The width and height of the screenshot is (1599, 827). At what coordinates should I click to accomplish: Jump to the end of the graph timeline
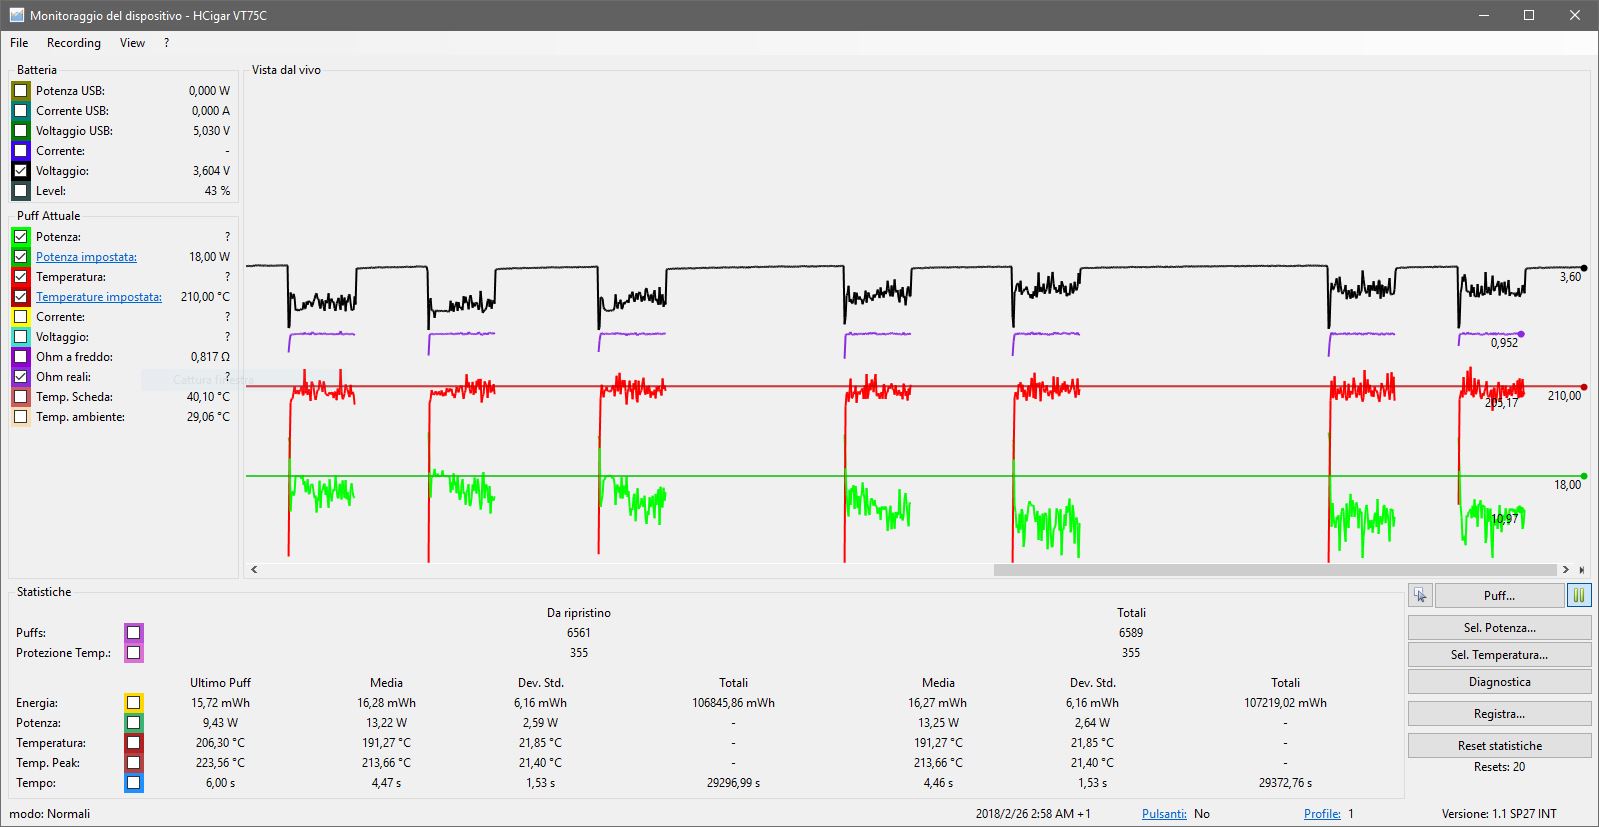[1581, 570]
